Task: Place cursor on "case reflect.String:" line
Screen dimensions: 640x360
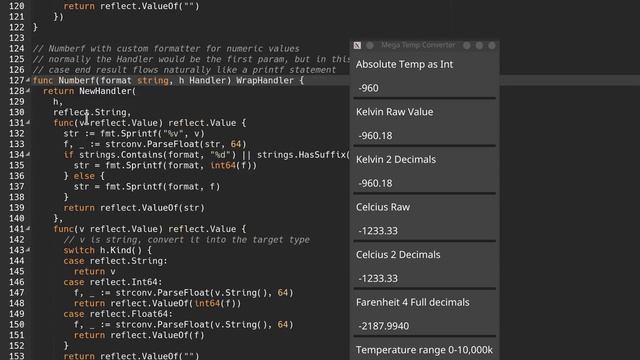Action: click(x=116, y=261)
